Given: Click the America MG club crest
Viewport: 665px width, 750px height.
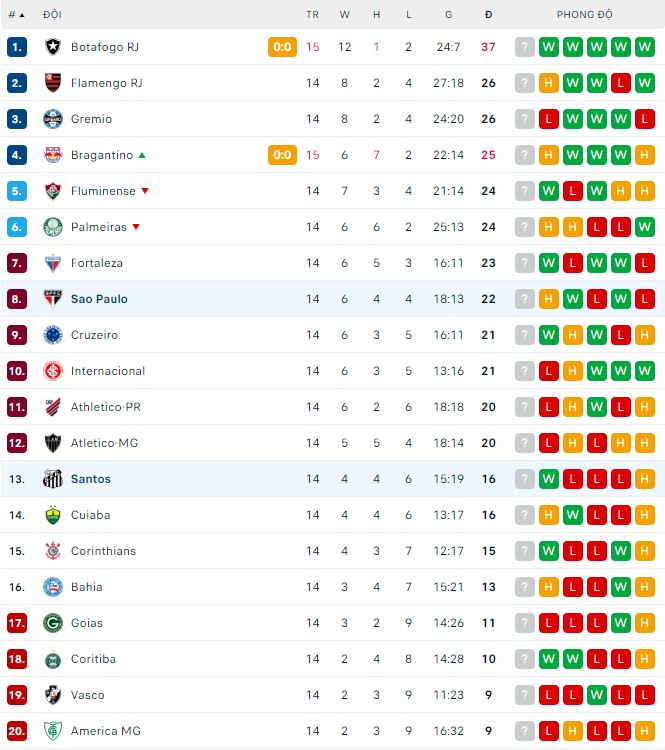Looking at the screenshot, I should pos(53,731).
